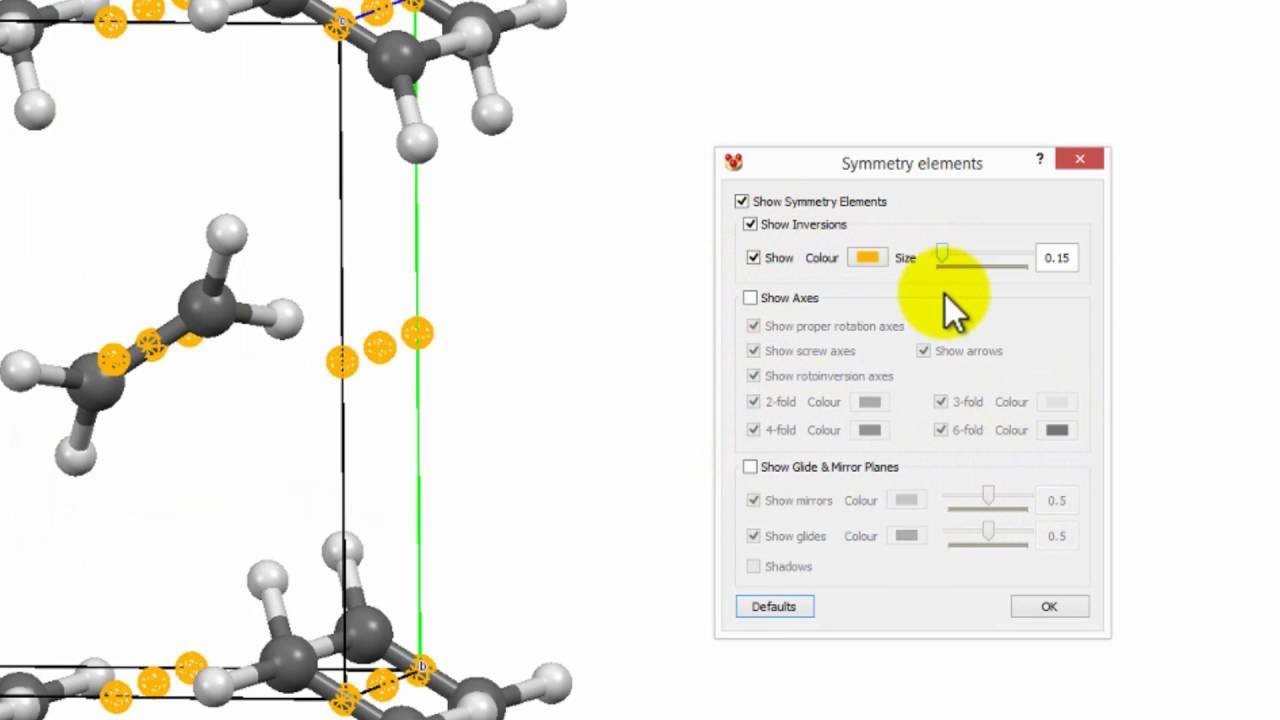Image resolution: width=1280 pixels, height=720 pixels.
Task: Click the mirrors opacity slider handle
Action: pyautogui.click(x=988, y=496)
